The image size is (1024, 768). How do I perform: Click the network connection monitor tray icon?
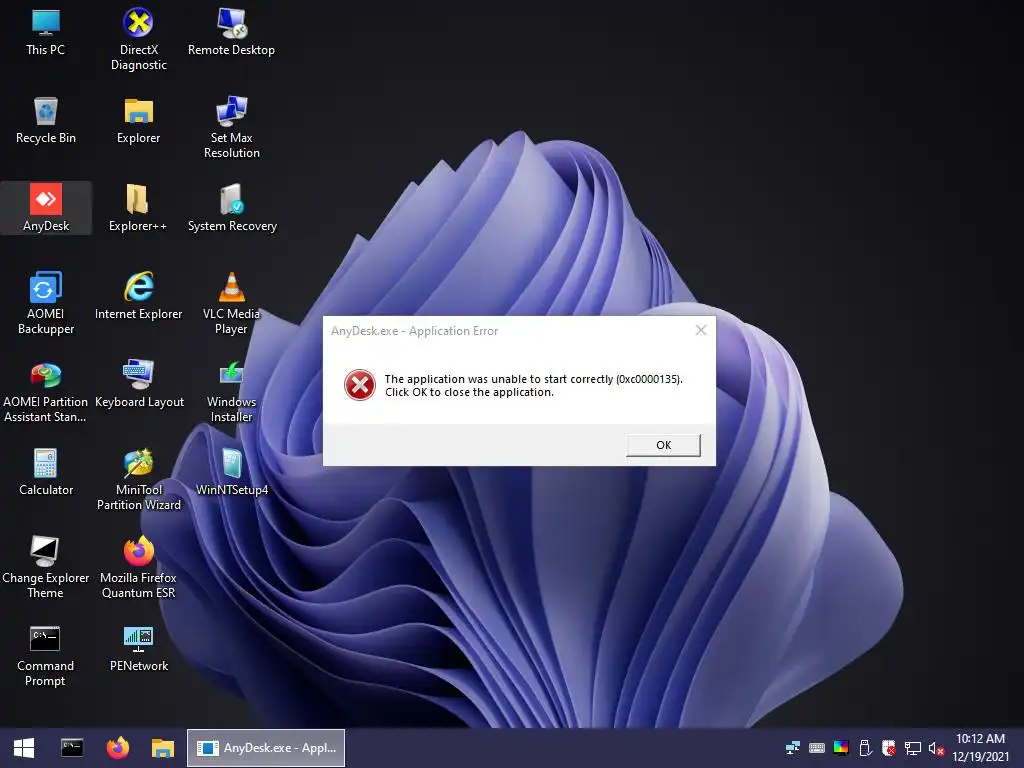[x=912, y=748]
